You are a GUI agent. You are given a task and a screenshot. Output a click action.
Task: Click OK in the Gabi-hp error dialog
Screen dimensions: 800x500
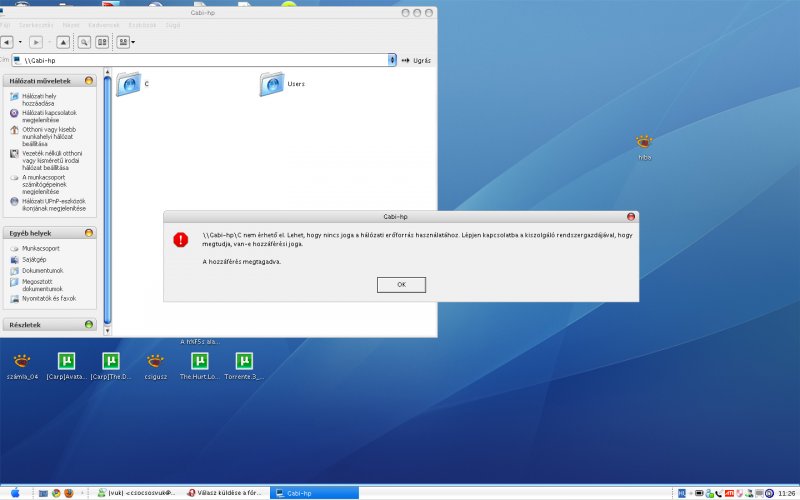pyautogui.click(x=401, y=285)
